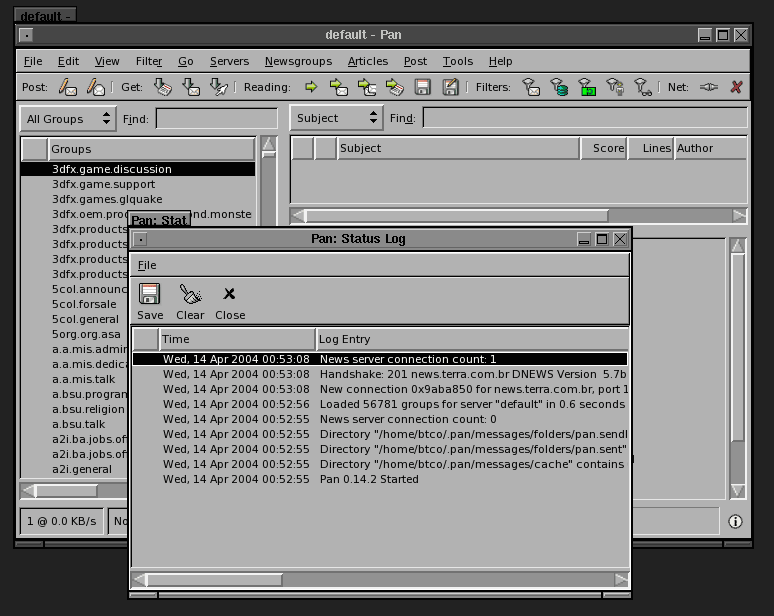Read next article icon (arrow over envelope)

pos(339,87)
